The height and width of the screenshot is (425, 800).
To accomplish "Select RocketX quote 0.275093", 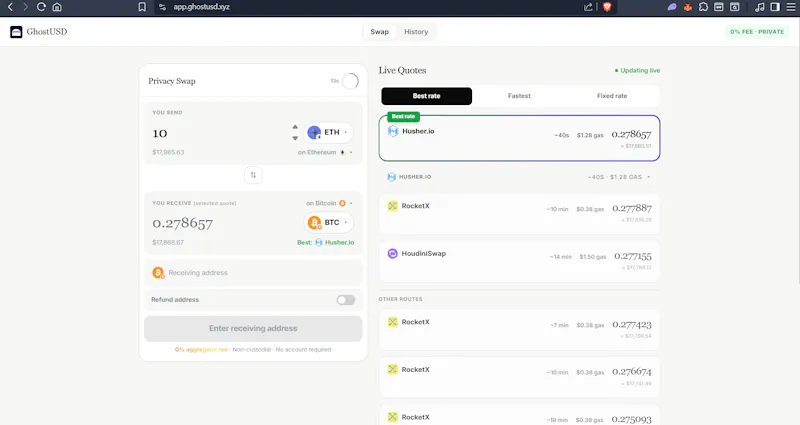I will tap(519, 415).
